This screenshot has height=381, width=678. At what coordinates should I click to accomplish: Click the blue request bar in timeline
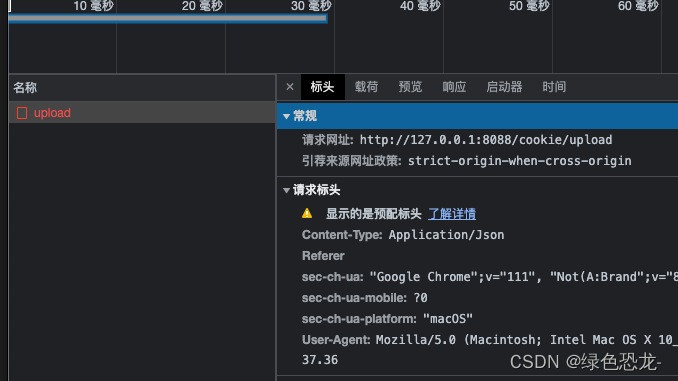[168, 18]
